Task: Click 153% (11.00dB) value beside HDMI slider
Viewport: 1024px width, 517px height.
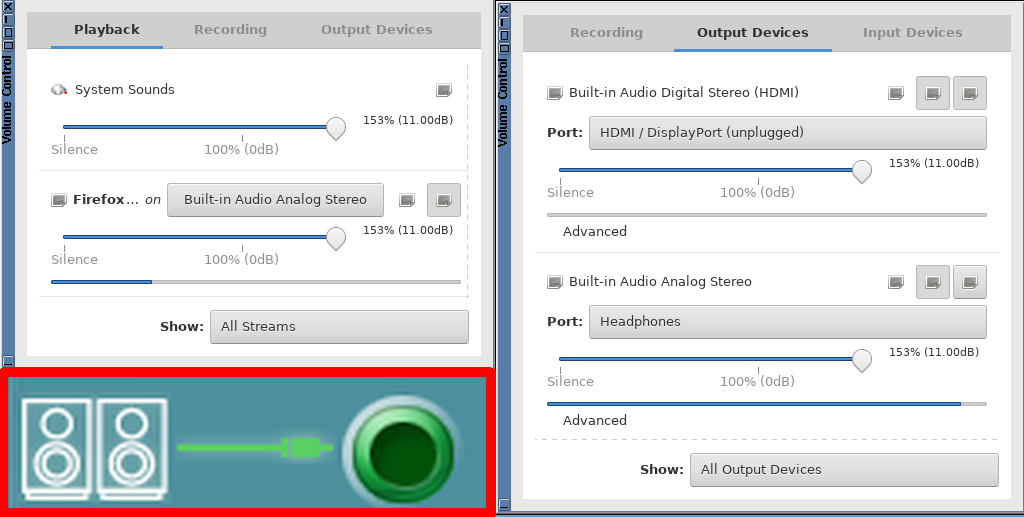Action: point(934,163)
